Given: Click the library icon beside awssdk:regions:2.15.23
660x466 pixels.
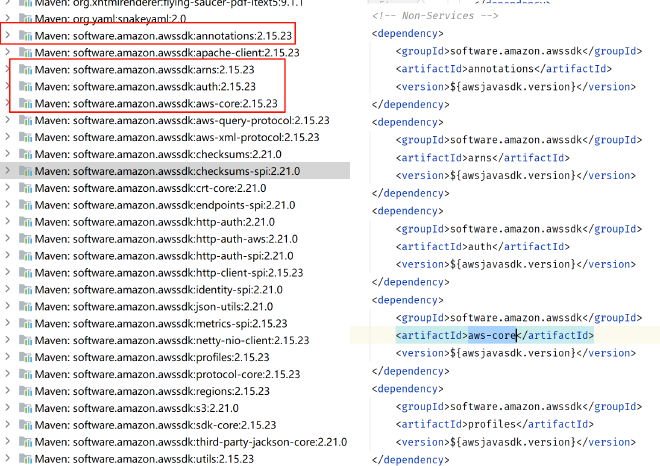Looking at the screenshot, I should [x=25, y=391].
